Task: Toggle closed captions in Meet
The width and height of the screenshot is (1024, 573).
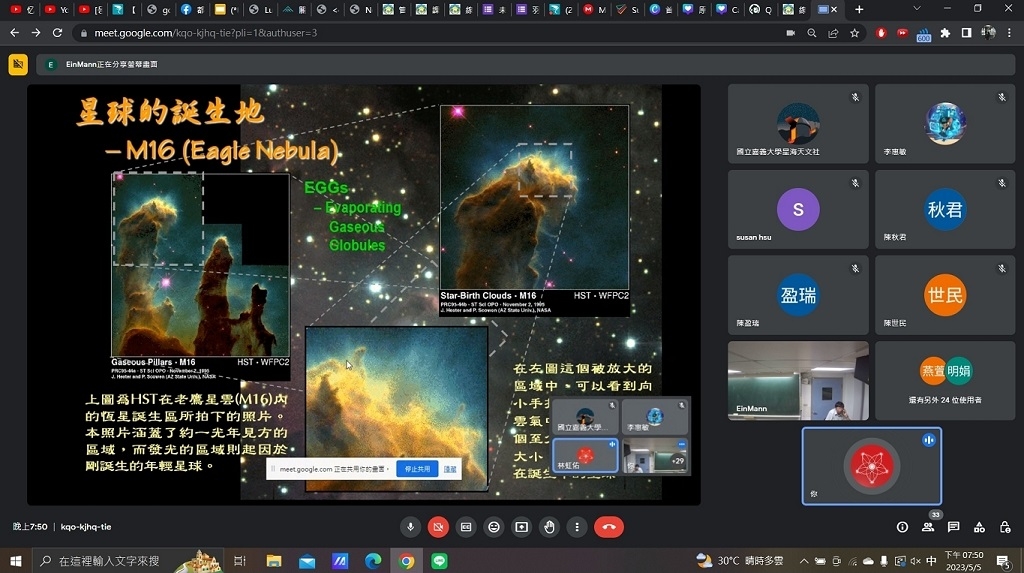Action: (x=466, y=527)
